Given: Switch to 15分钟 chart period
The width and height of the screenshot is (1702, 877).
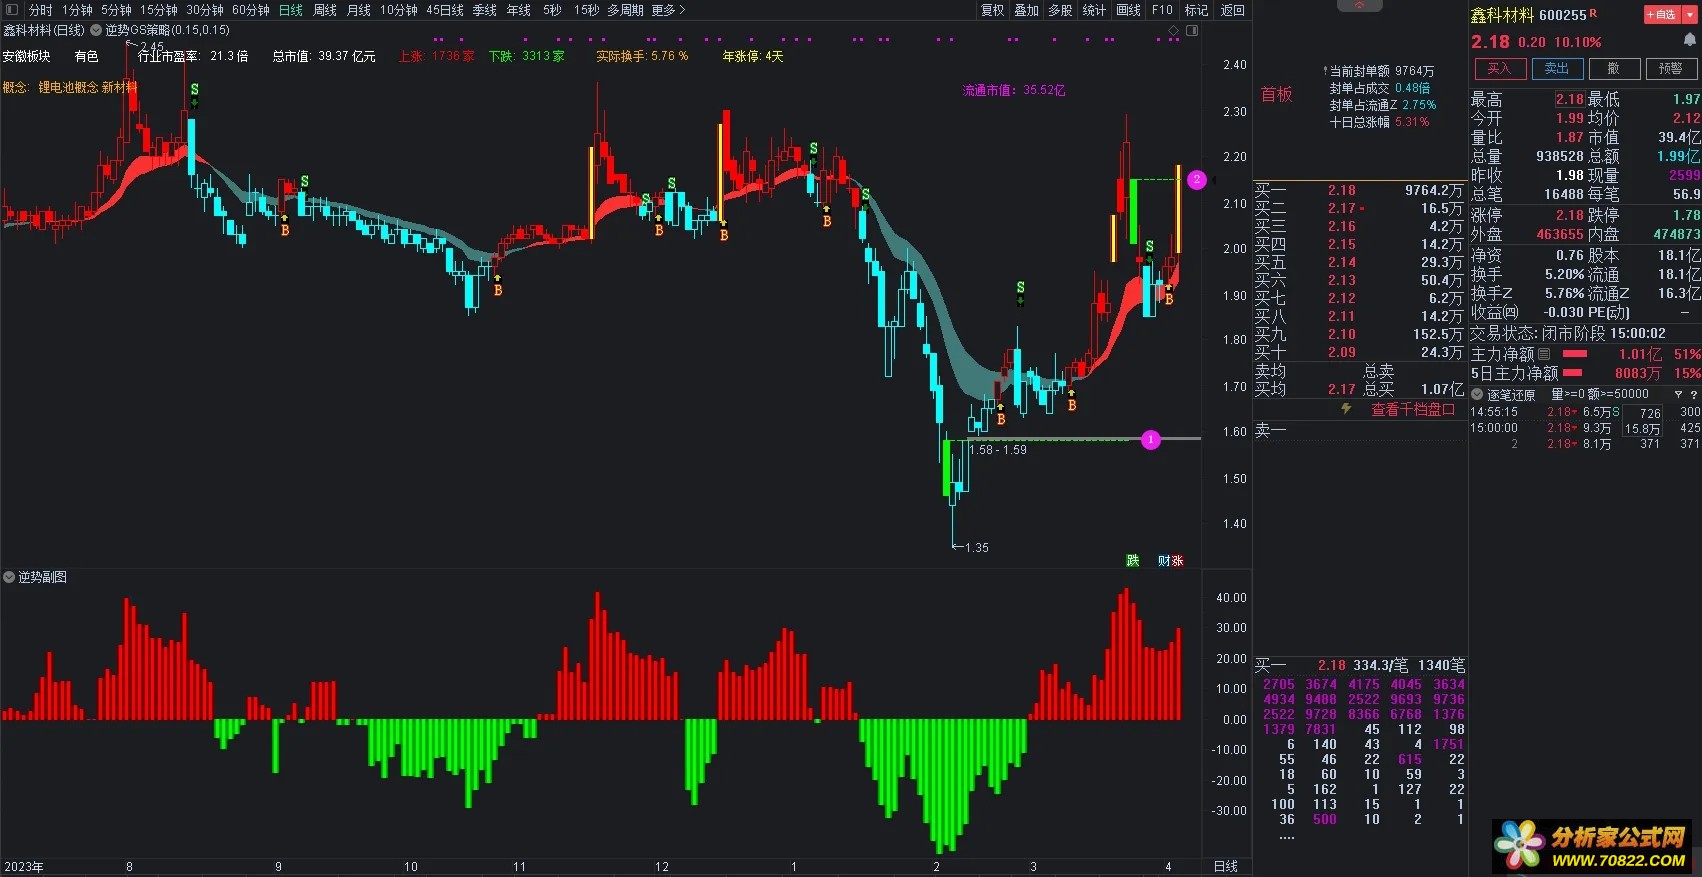Looking at the screenshot, I should (x=158, y=10).
